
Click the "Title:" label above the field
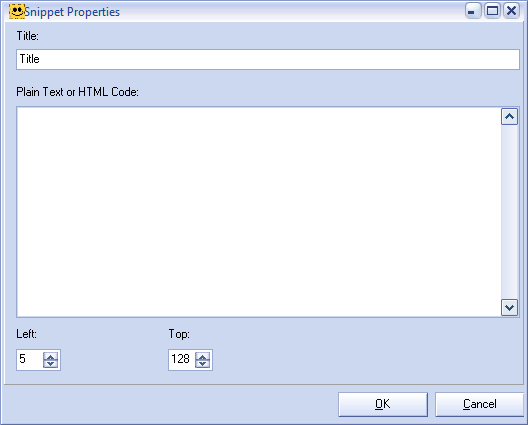point(28,36)
